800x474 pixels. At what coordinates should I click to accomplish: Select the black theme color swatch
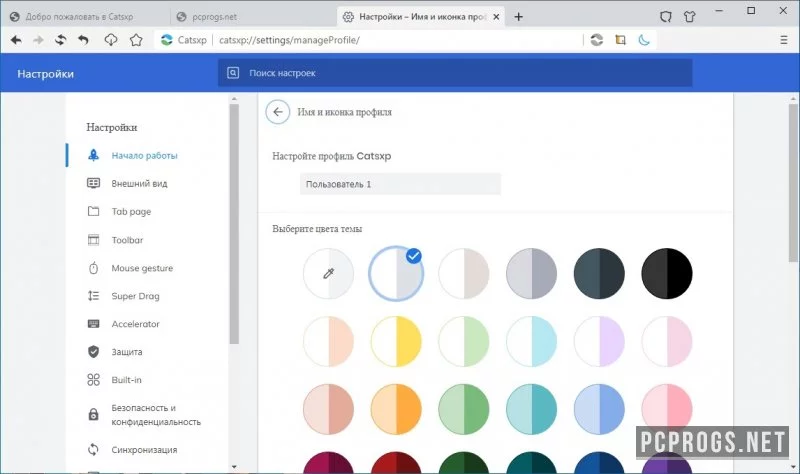pyautogui.click(x=667, y=273)
